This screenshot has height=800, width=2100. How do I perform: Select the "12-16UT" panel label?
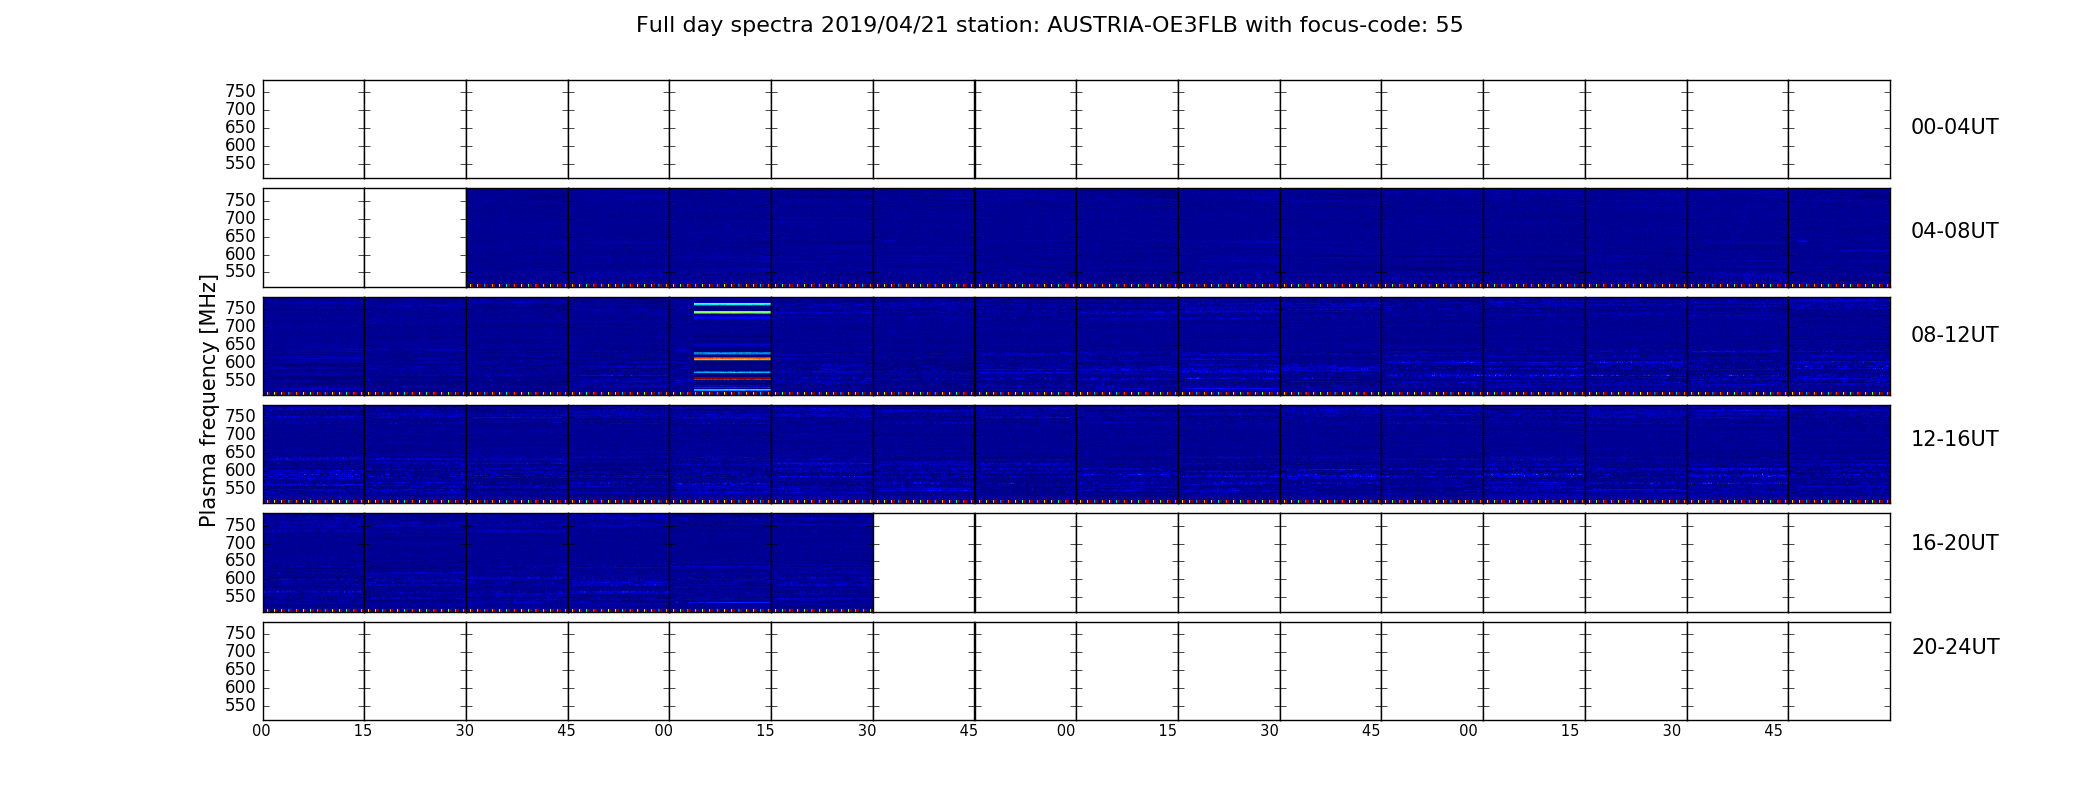1955,439
